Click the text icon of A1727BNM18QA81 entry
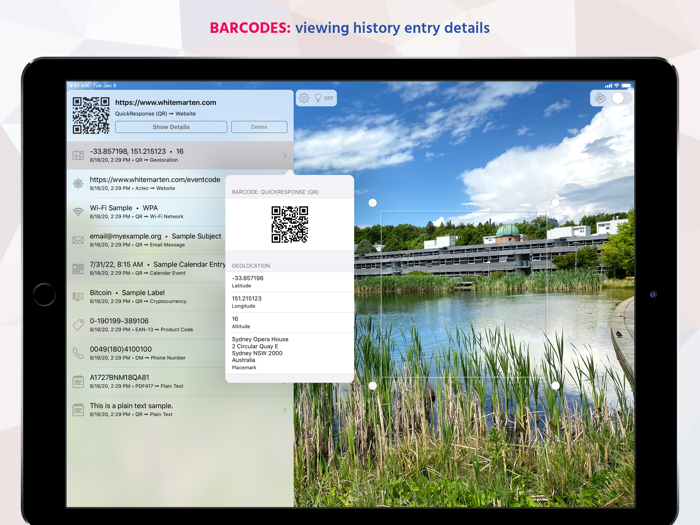Image resolution: width=700 pixels, height=525 pixels. [x=78, y=381]
